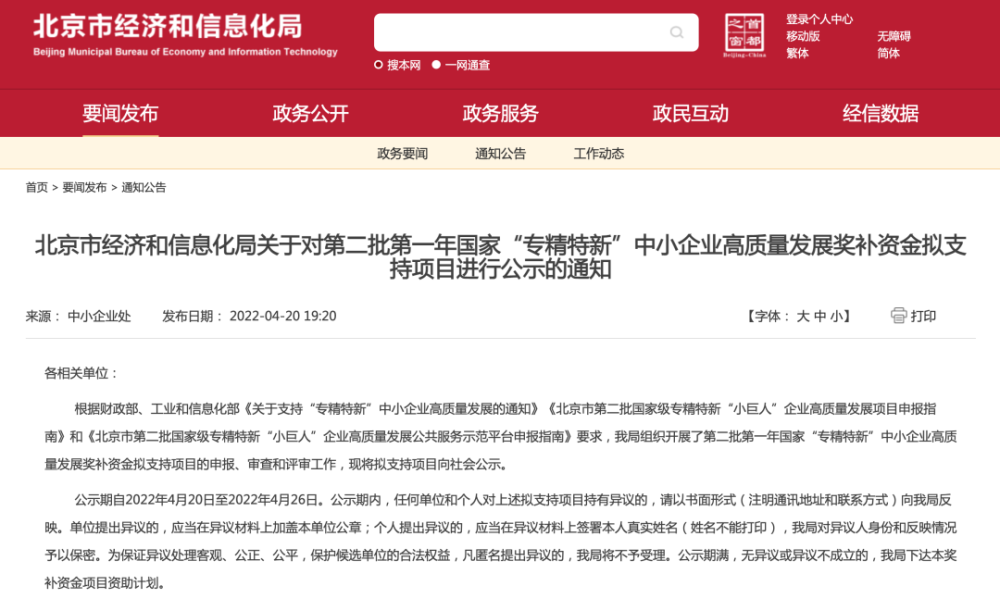The width and height of the screenshot is (1000, 611).
Task: Open the 政民互动 navigation tab
Action: pyautogui.click(x=691, y=114)
